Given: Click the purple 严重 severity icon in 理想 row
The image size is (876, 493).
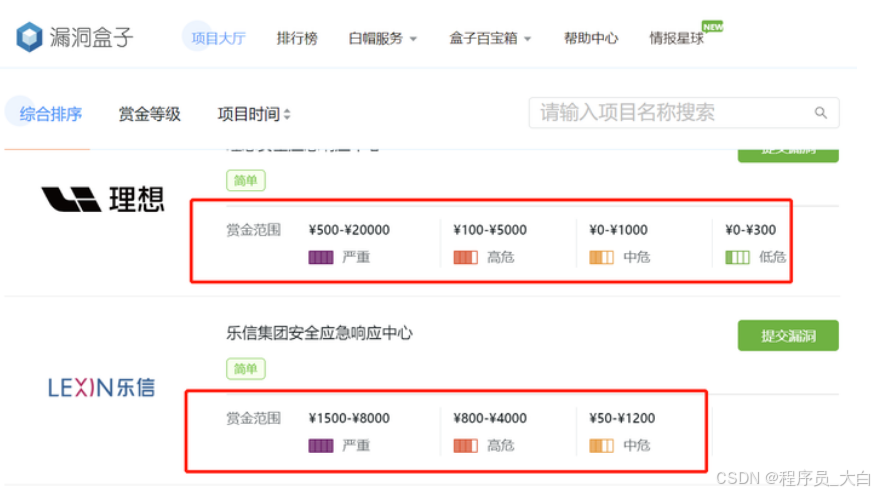Looking at the screenshot, I should coord(321,257).
